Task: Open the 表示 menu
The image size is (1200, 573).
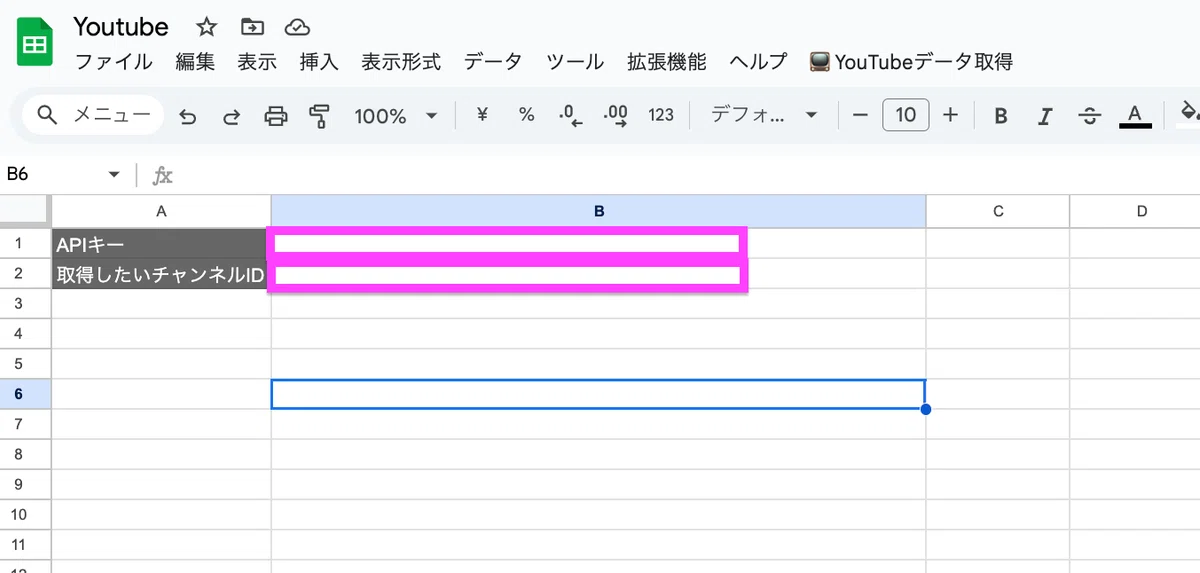Action: pyautogui.click(x=257, y=62)
